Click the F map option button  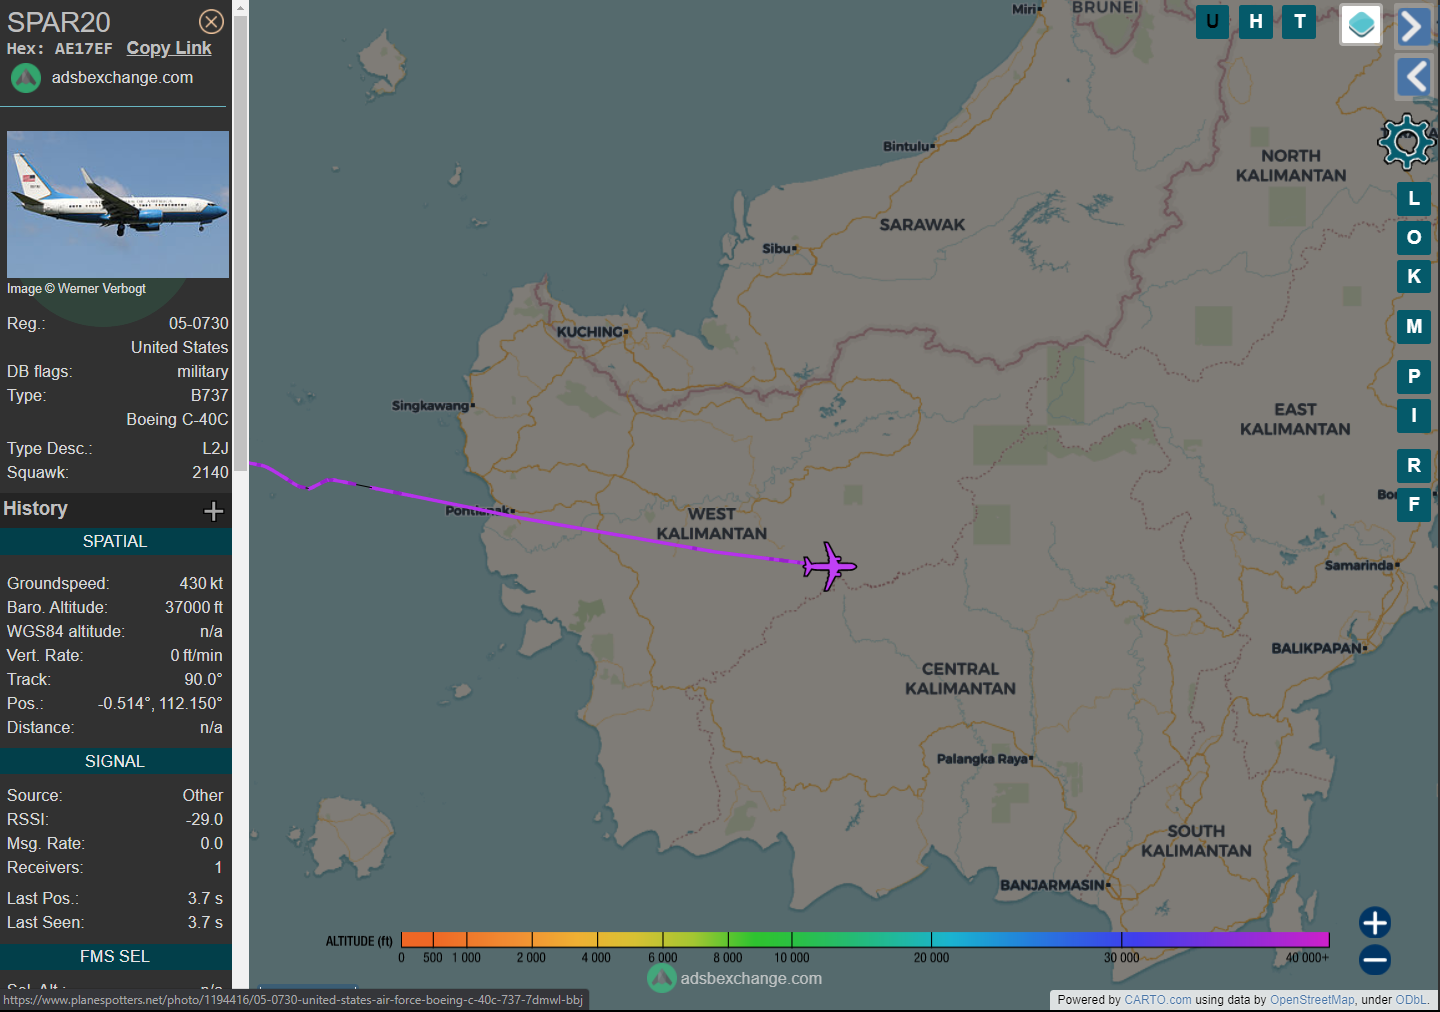[x=1414, y=505]
